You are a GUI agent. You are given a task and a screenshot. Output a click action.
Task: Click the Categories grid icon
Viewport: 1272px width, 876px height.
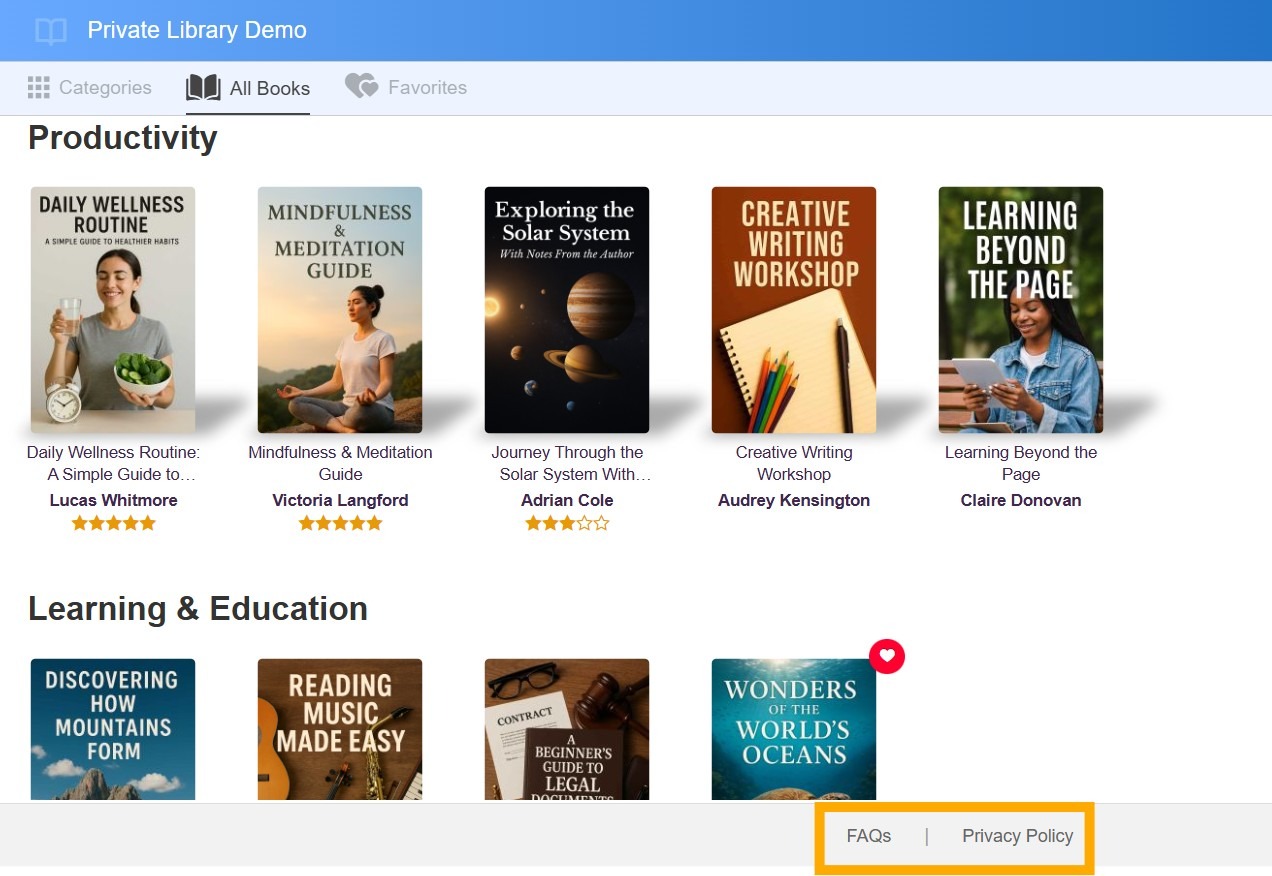coord(39,87)
